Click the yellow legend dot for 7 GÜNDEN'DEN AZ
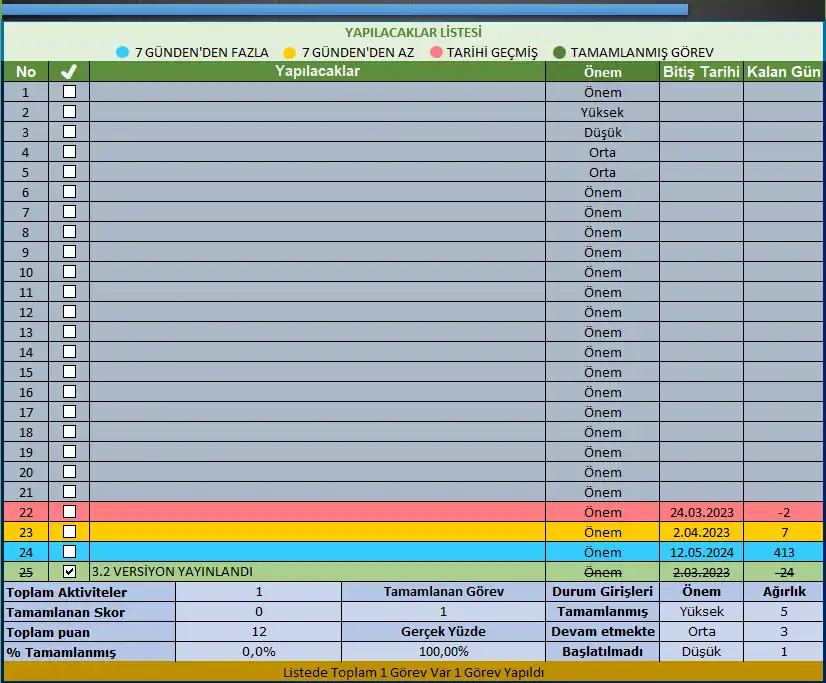The height and width of the screenshot is (683, 826). tap(289, 53)
